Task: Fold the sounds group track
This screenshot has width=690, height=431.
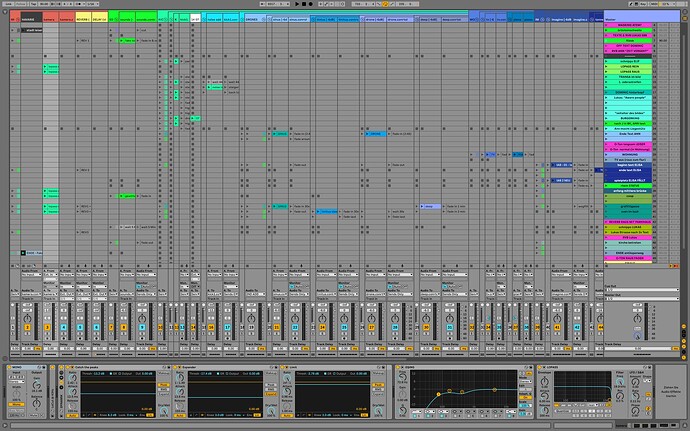Action: [x=117, y=19]
